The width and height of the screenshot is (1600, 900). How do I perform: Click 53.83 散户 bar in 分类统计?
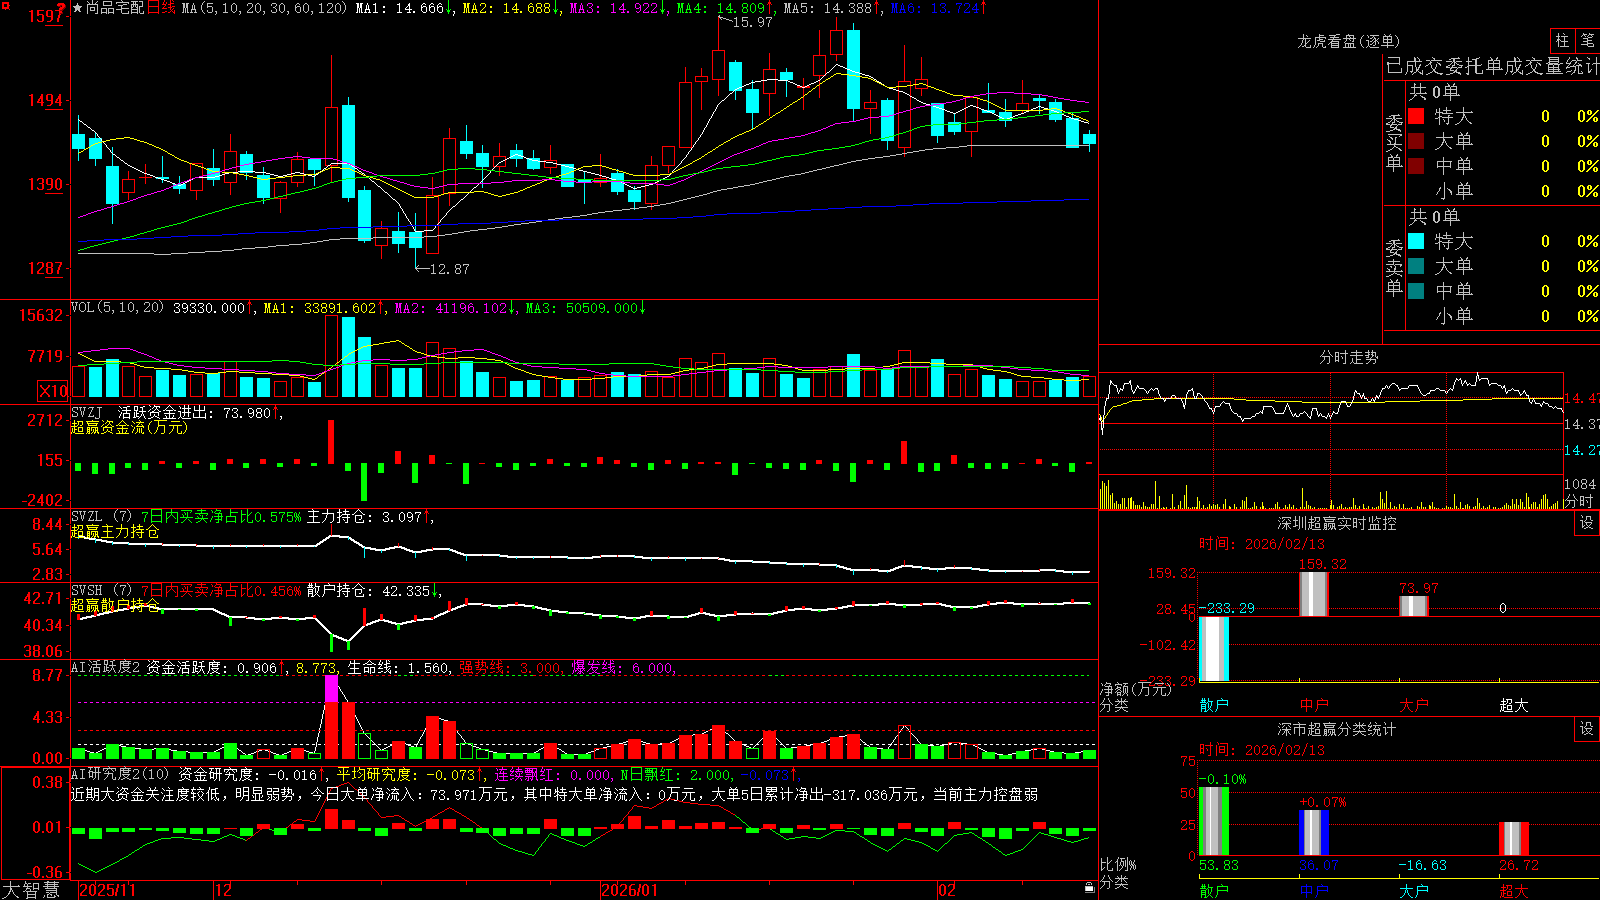point(1214,821)
